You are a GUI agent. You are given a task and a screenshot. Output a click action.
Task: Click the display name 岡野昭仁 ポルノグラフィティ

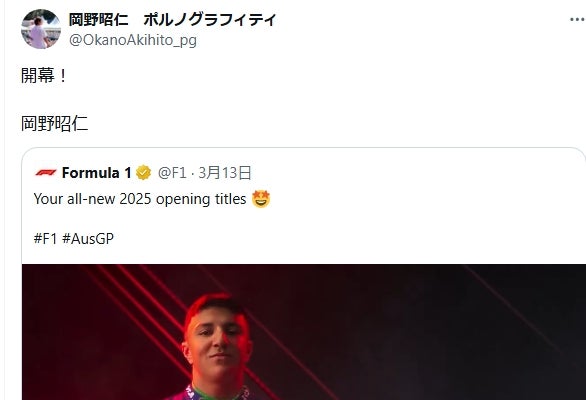click(x=172, y=19)
